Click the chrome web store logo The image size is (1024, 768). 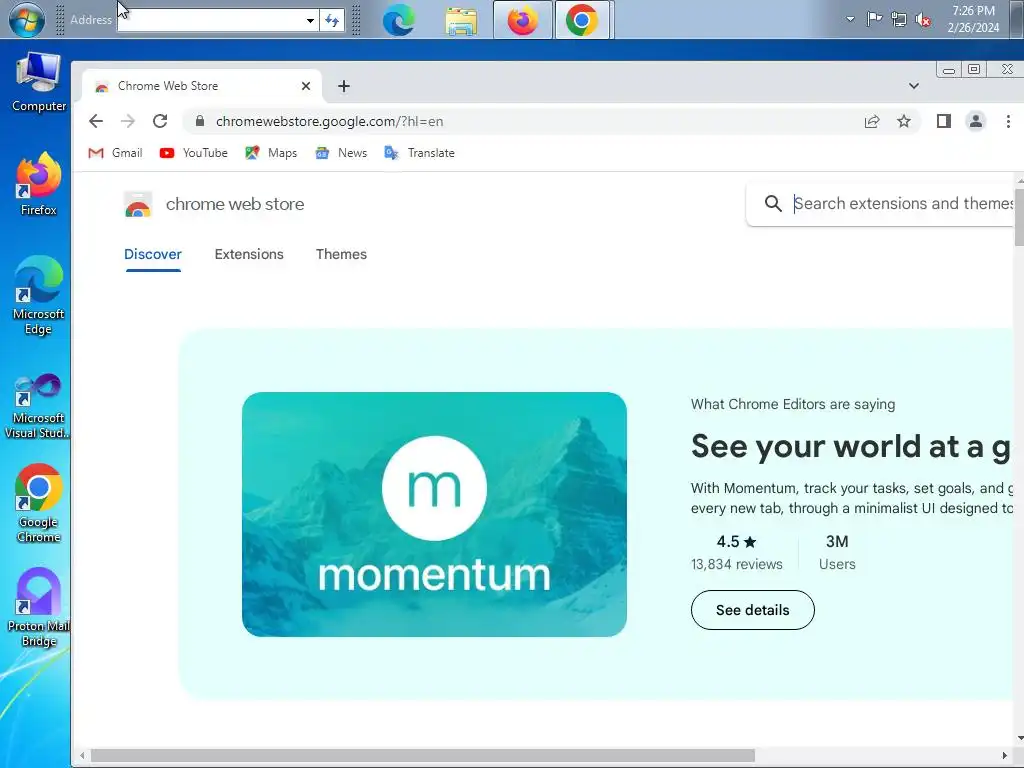pyautogui.click(x=214, y=204)
